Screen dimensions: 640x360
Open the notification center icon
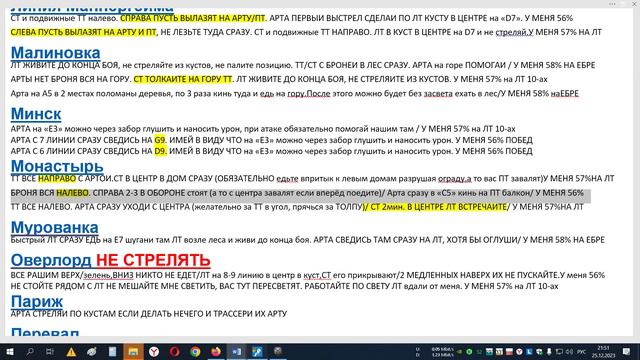pyautogui.click(x=627, y=352)
